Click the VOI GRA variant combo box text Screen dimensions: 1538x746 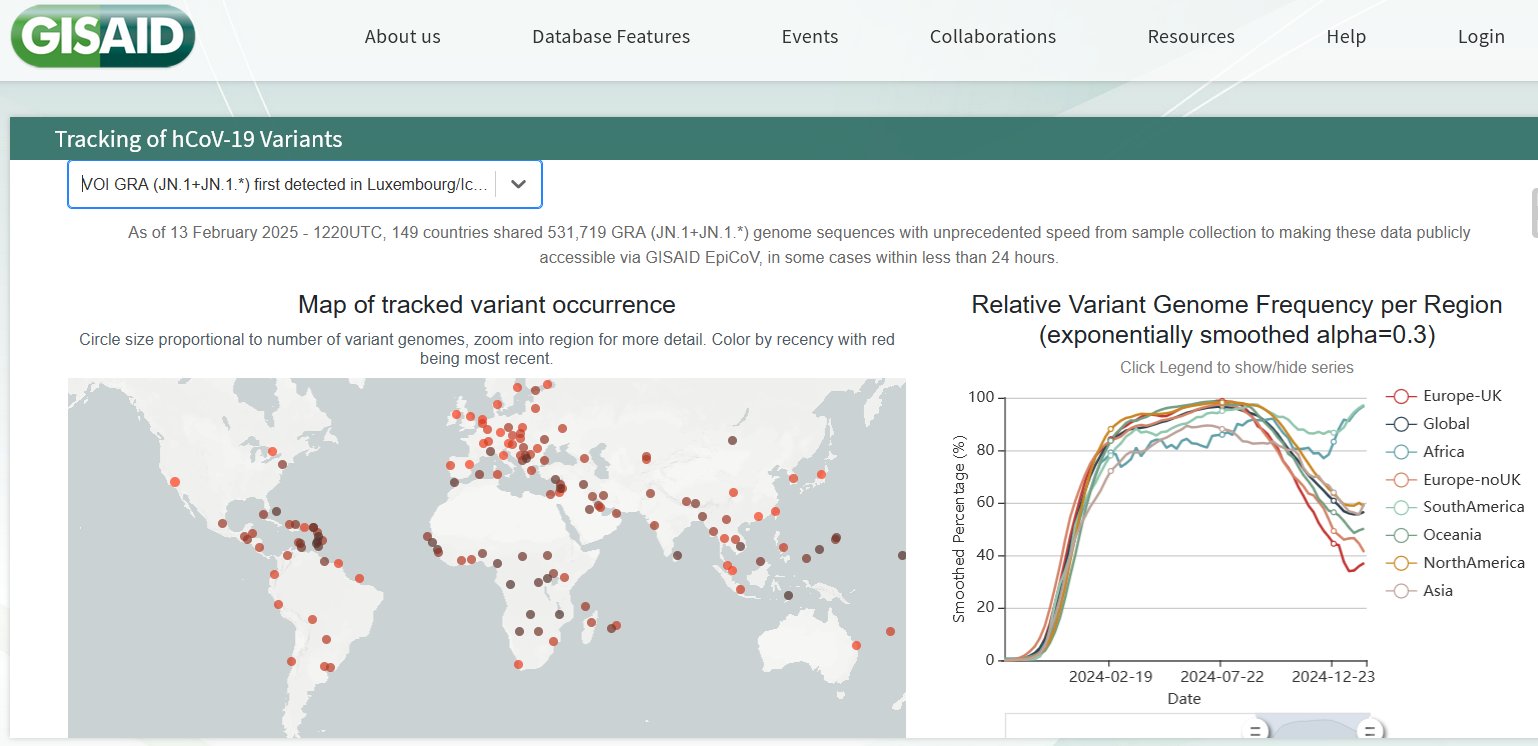[x=285, y=184]
